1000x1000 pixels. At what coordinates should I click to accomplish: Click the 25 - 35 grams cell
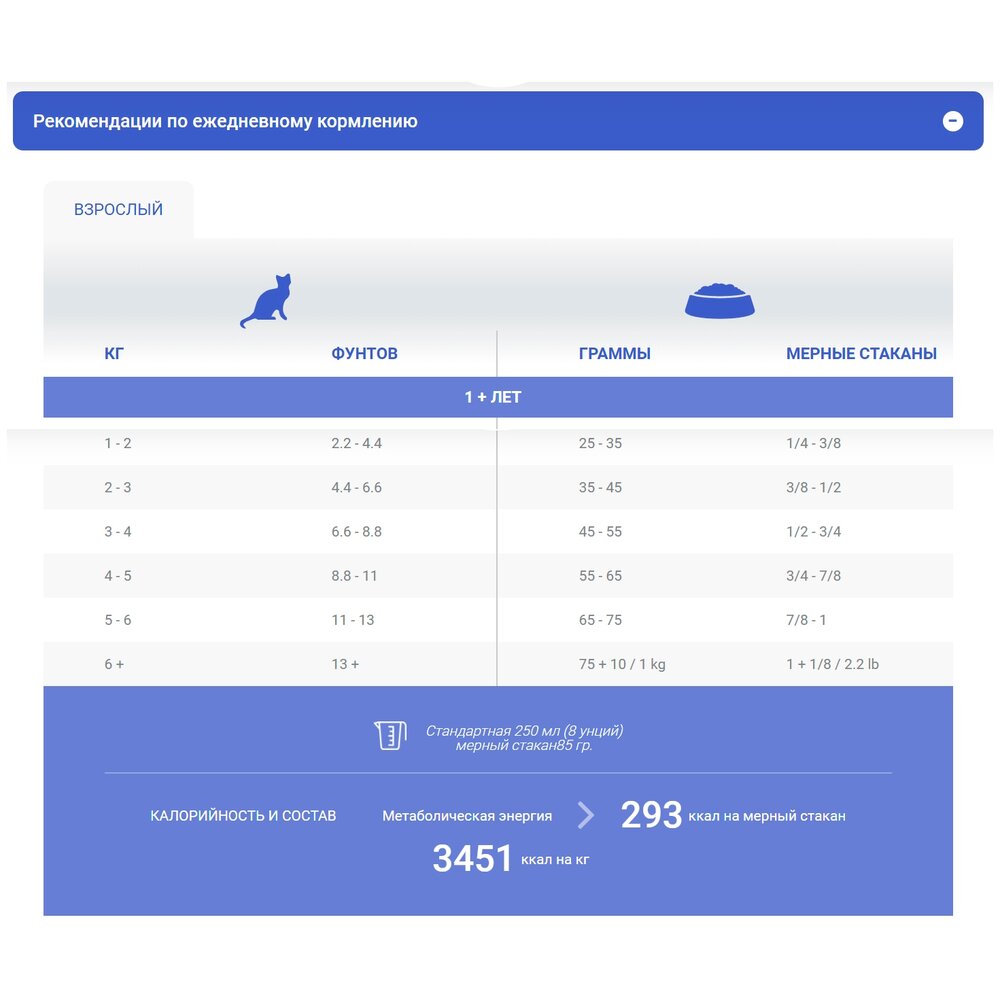pyautogui.click(x=600, y=443)
